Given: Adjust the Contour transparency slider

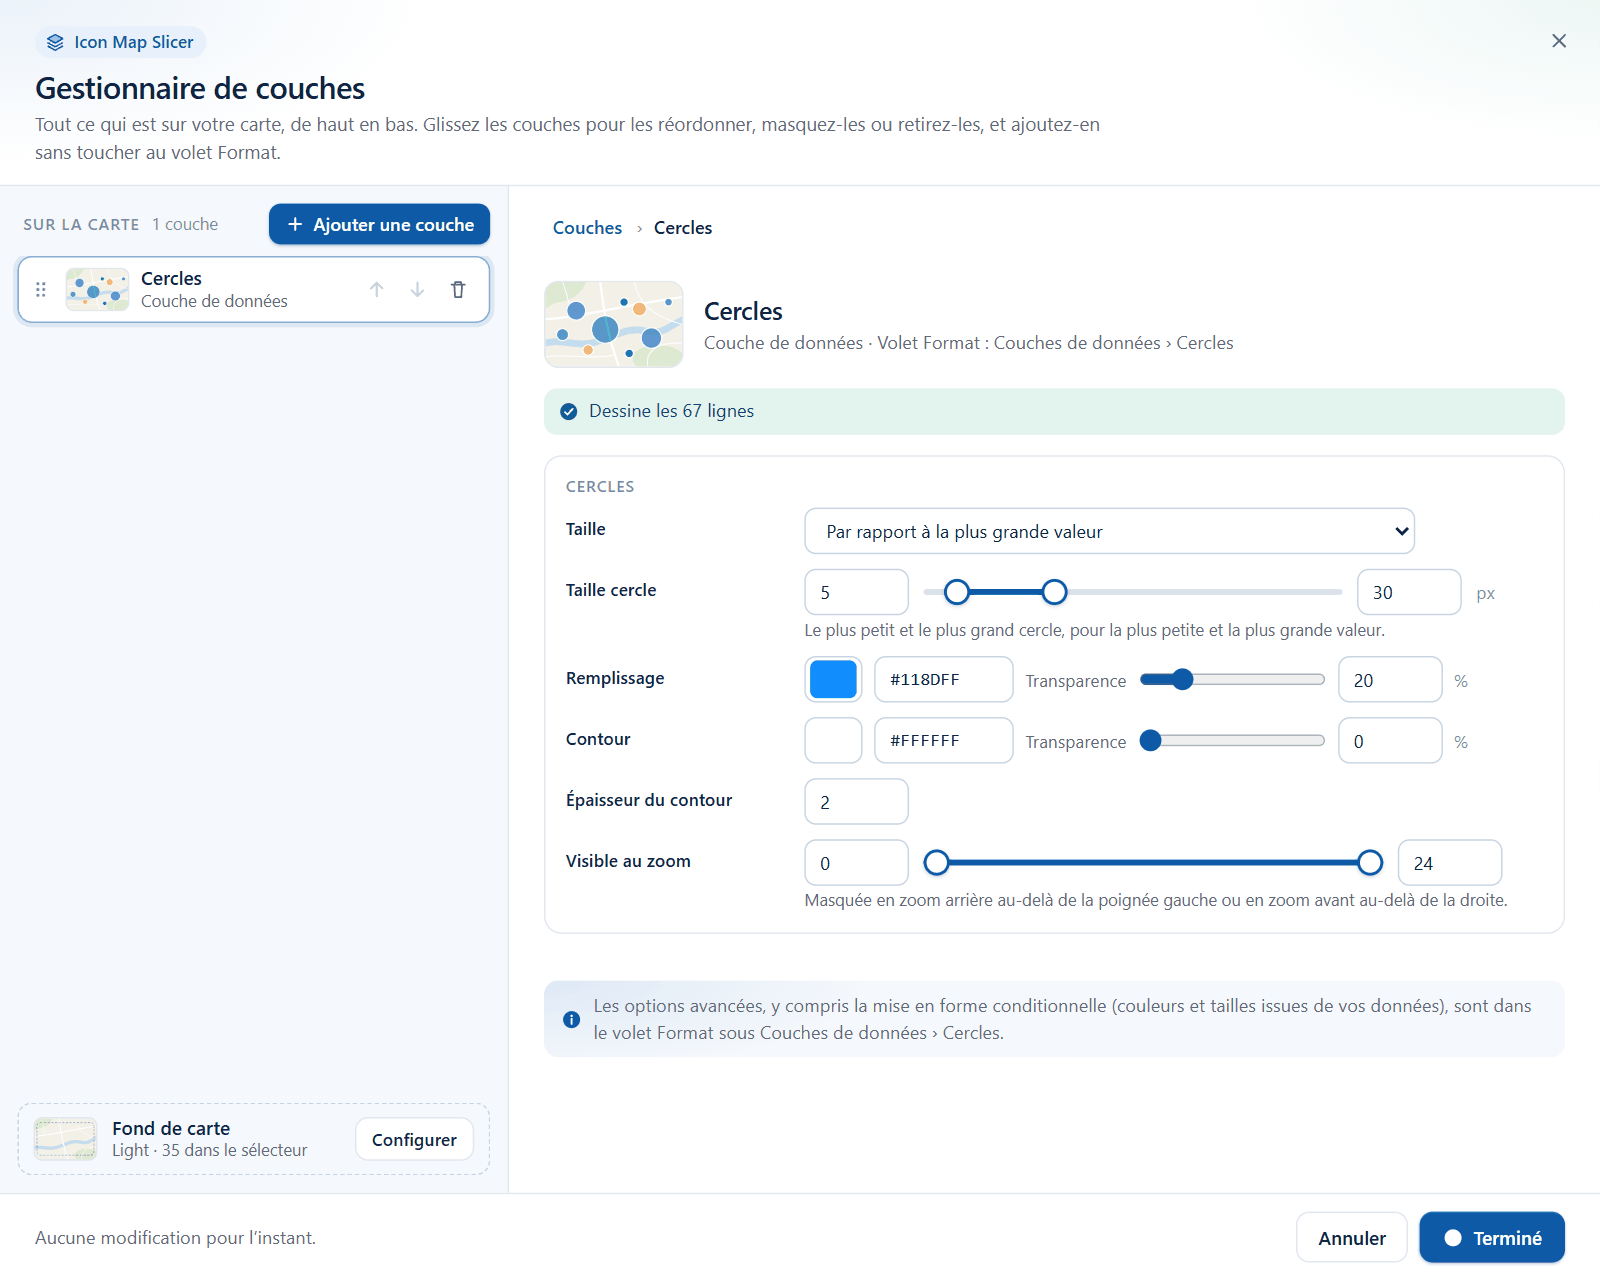Looking at the screenshot, I should 1232,741.
